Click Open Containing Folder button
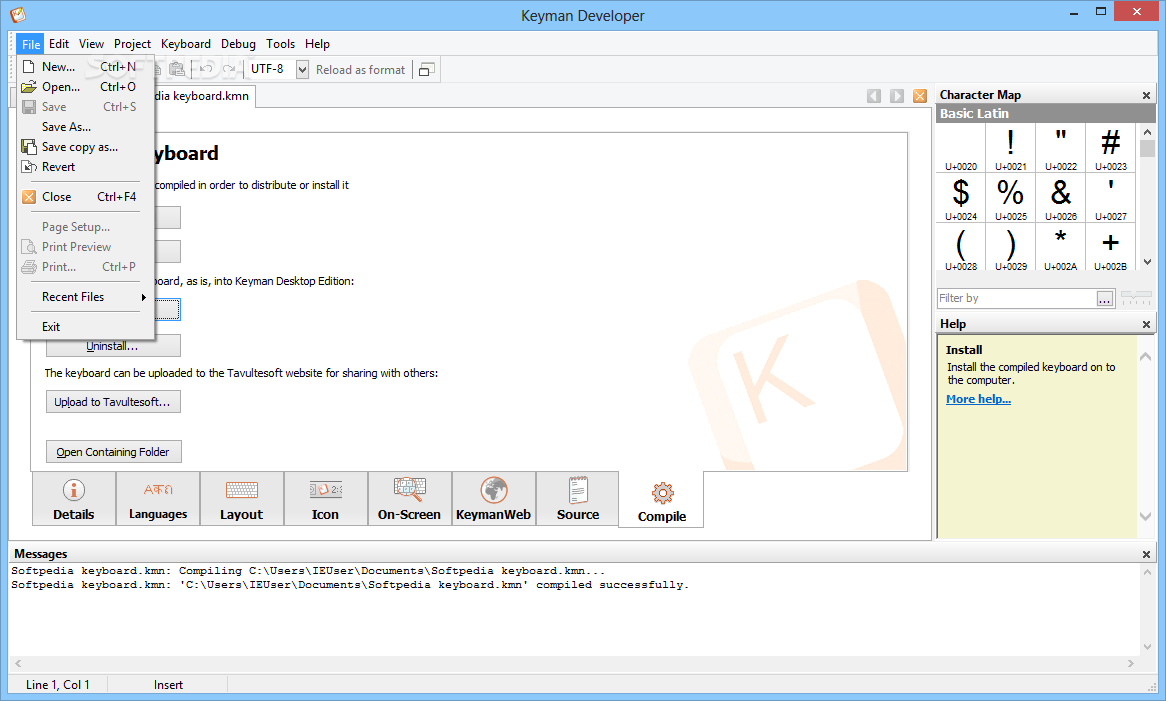The image size is (1166, 701). point(114,452)
